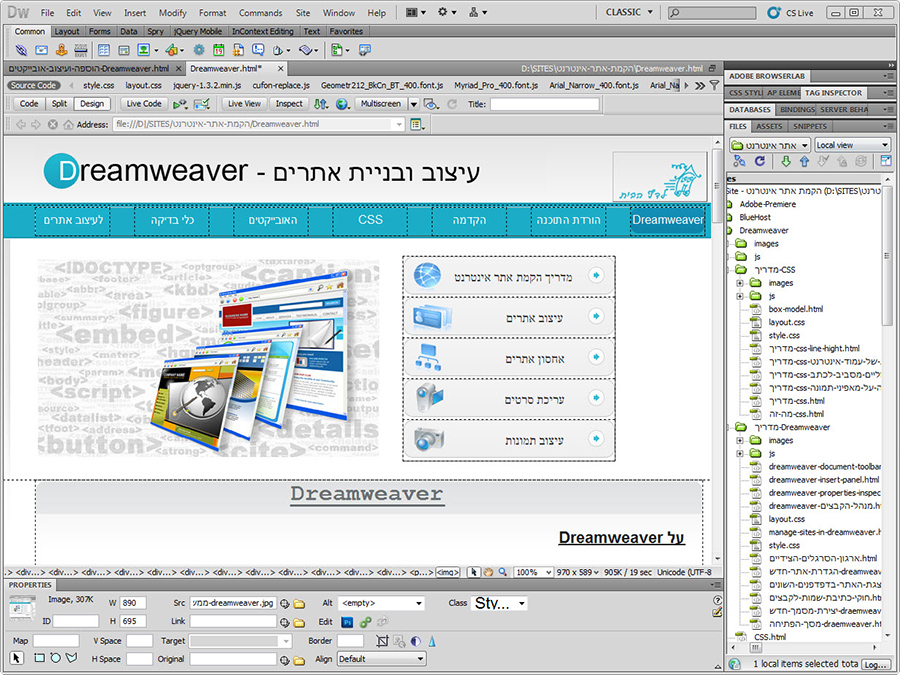Open the Local view dropdown
900x675 pixels.
[x=852, y=145]
